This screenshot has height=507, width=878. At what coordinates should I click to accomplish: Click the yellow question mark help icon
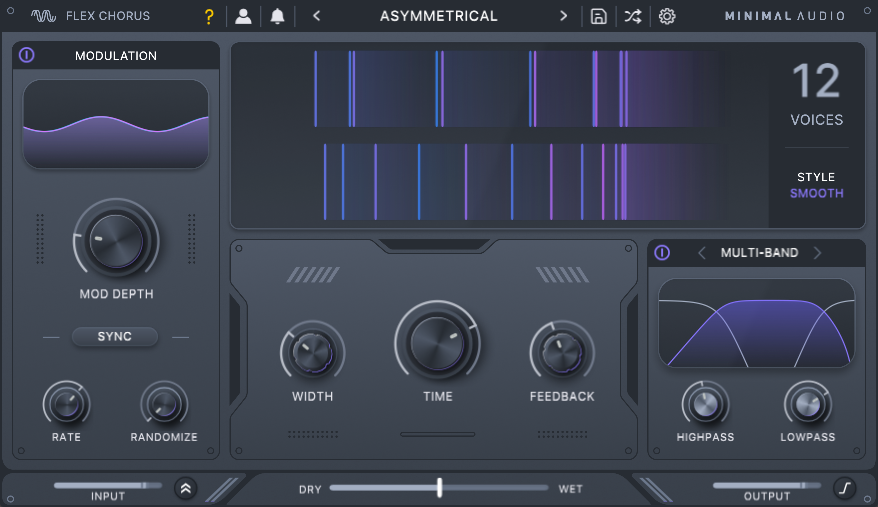pos(209,16)
